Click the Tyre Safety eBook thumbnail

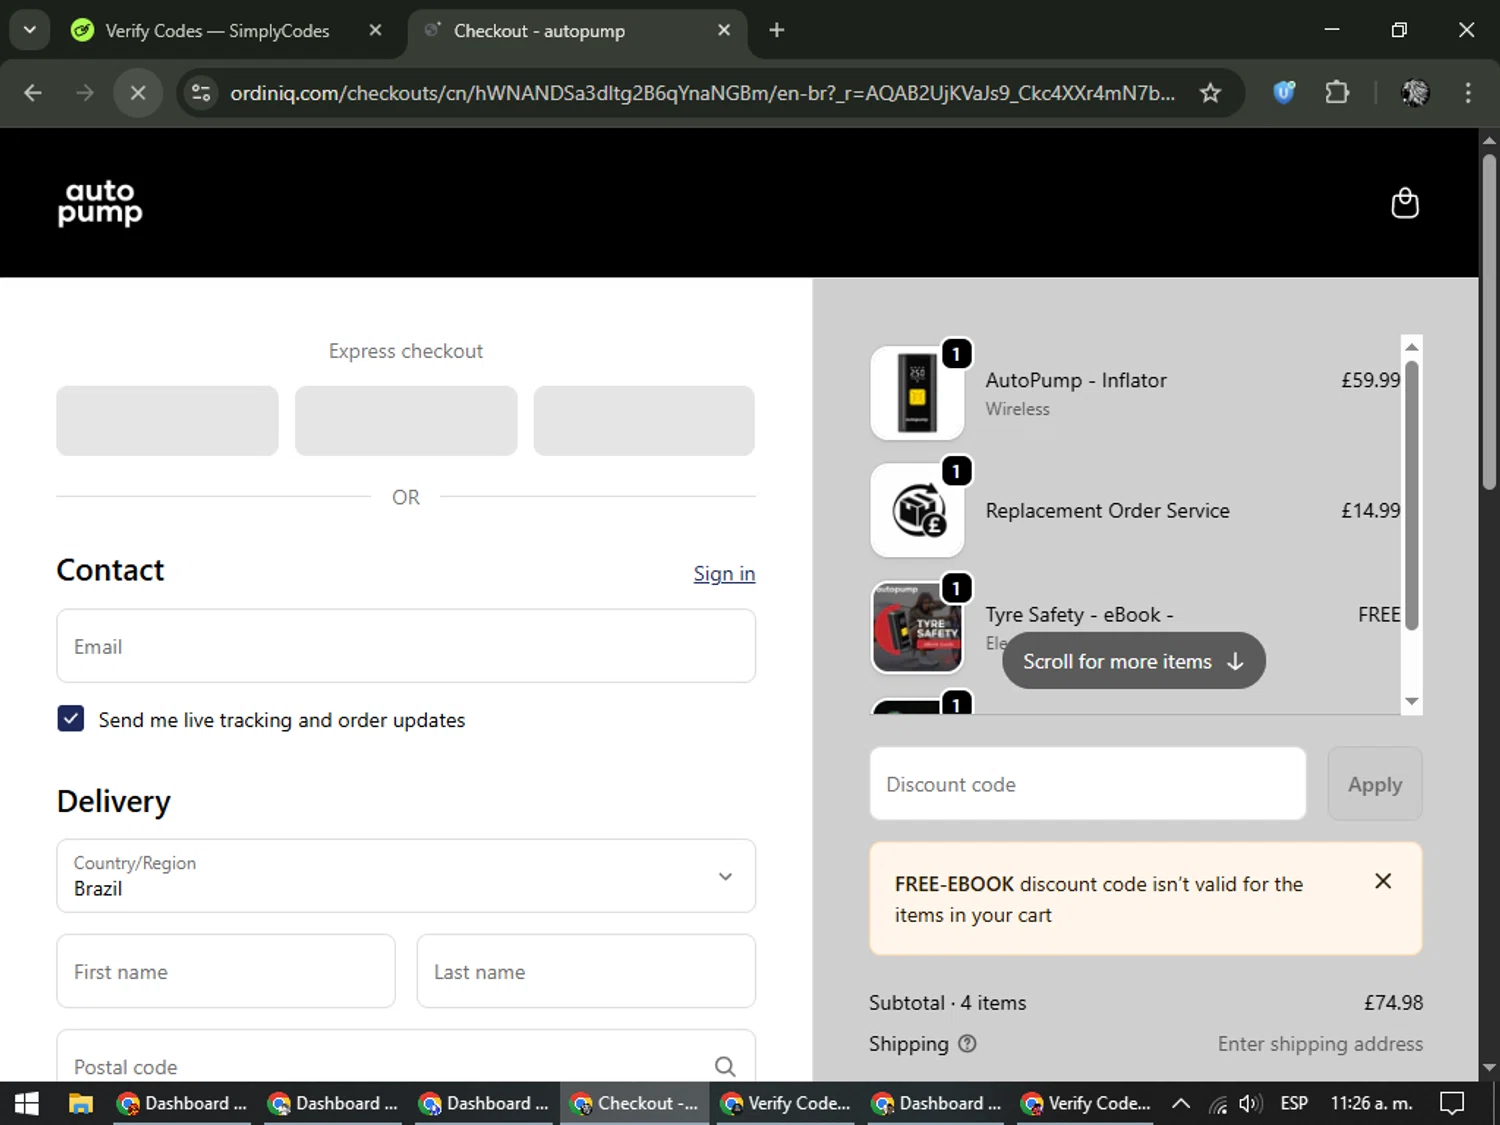click(917, 628)
